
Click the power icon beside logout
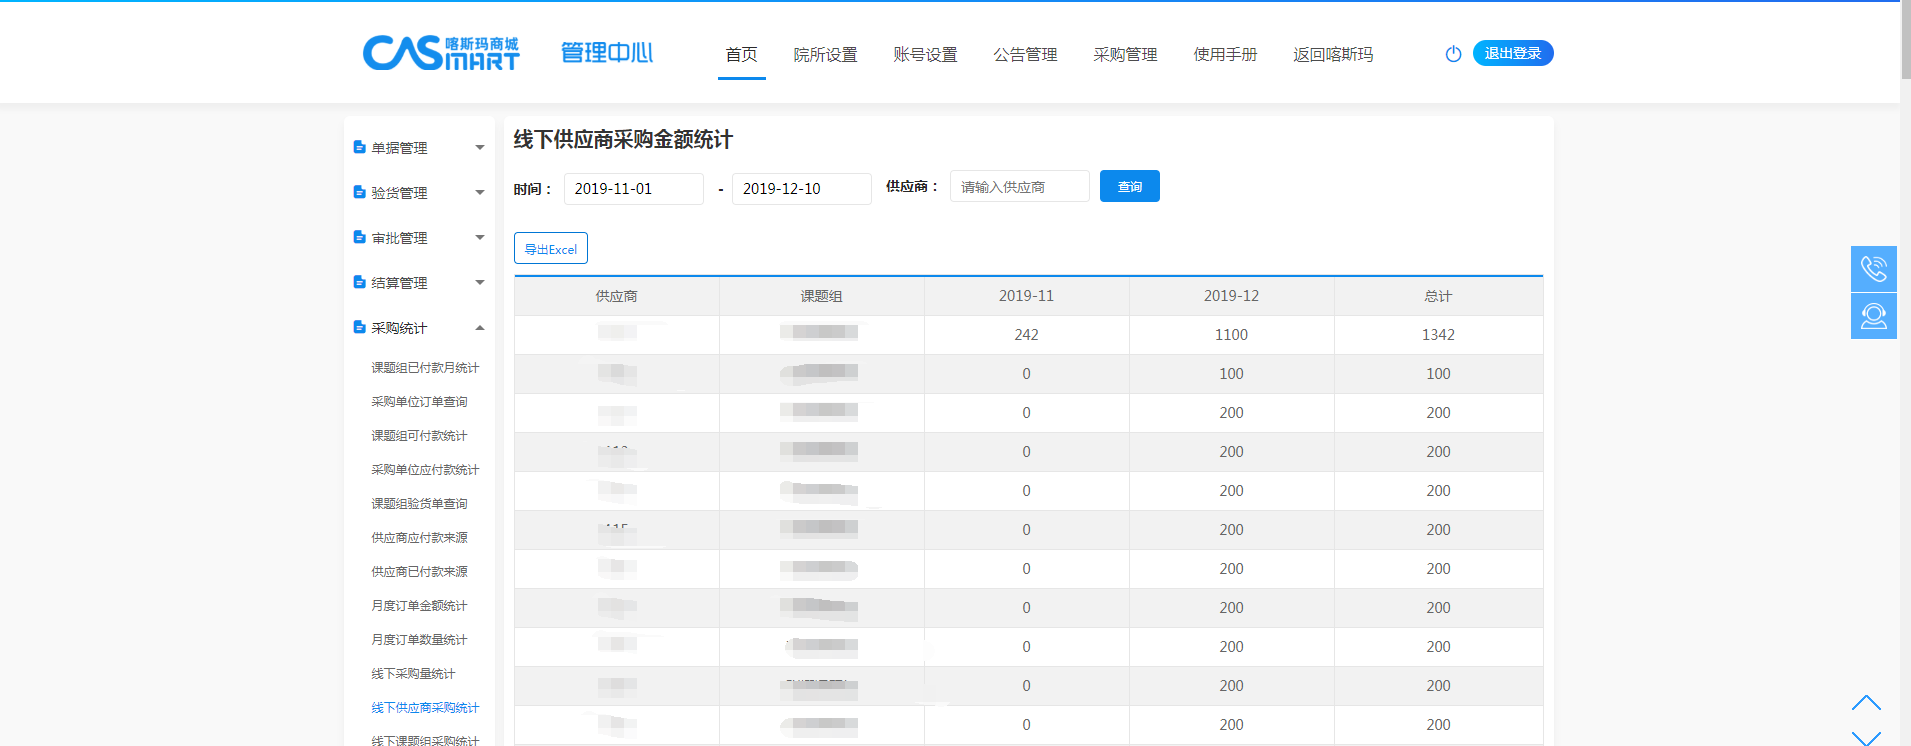pos(1453,54)
